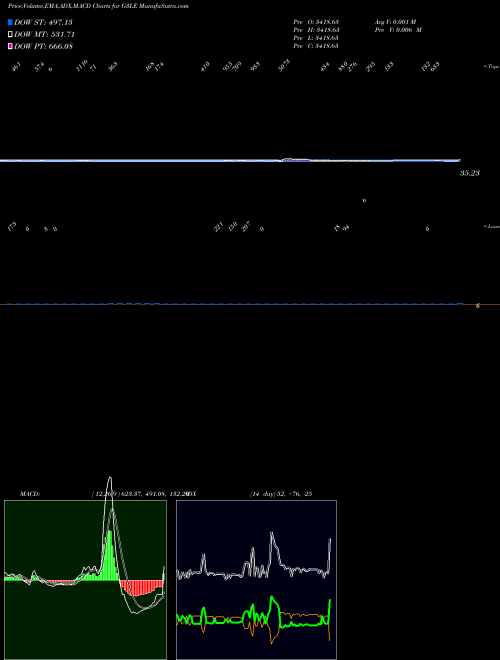Screen dimensions: 500x660
Task: Click the 3075 volume label at top
Action: [285, 66]
